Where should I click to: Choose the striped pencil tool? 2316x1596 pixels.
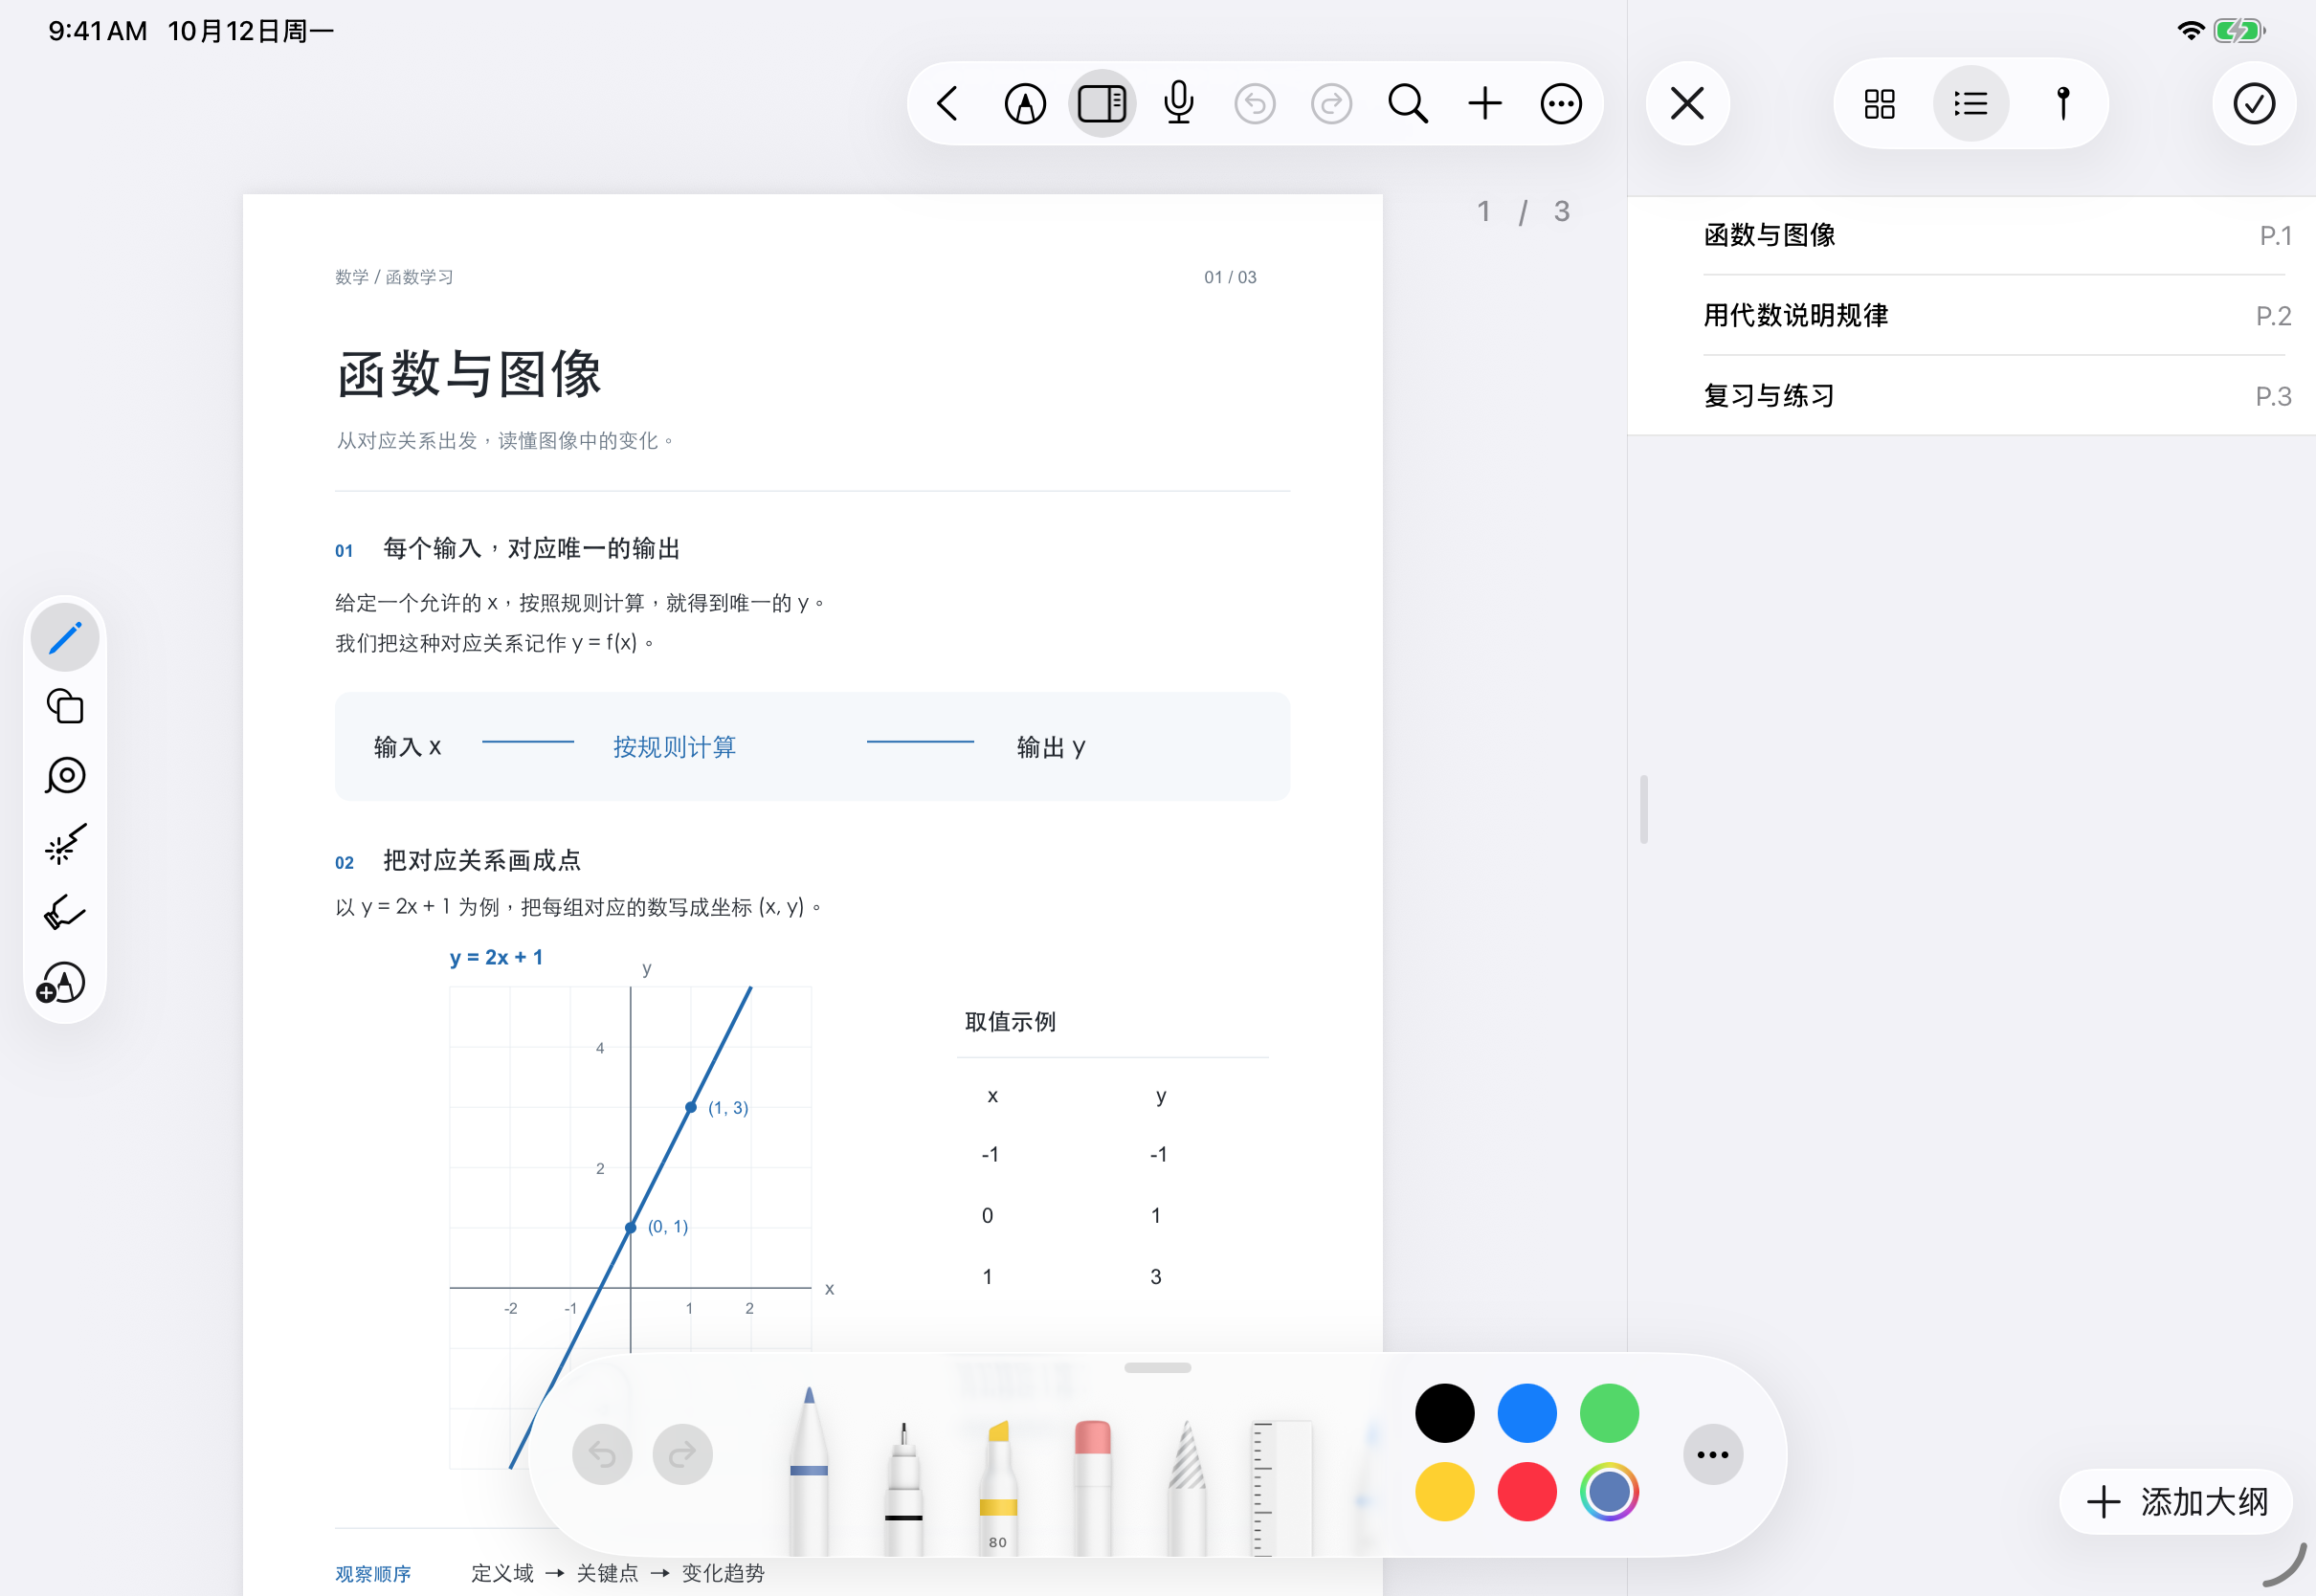click(1187, 1487)
